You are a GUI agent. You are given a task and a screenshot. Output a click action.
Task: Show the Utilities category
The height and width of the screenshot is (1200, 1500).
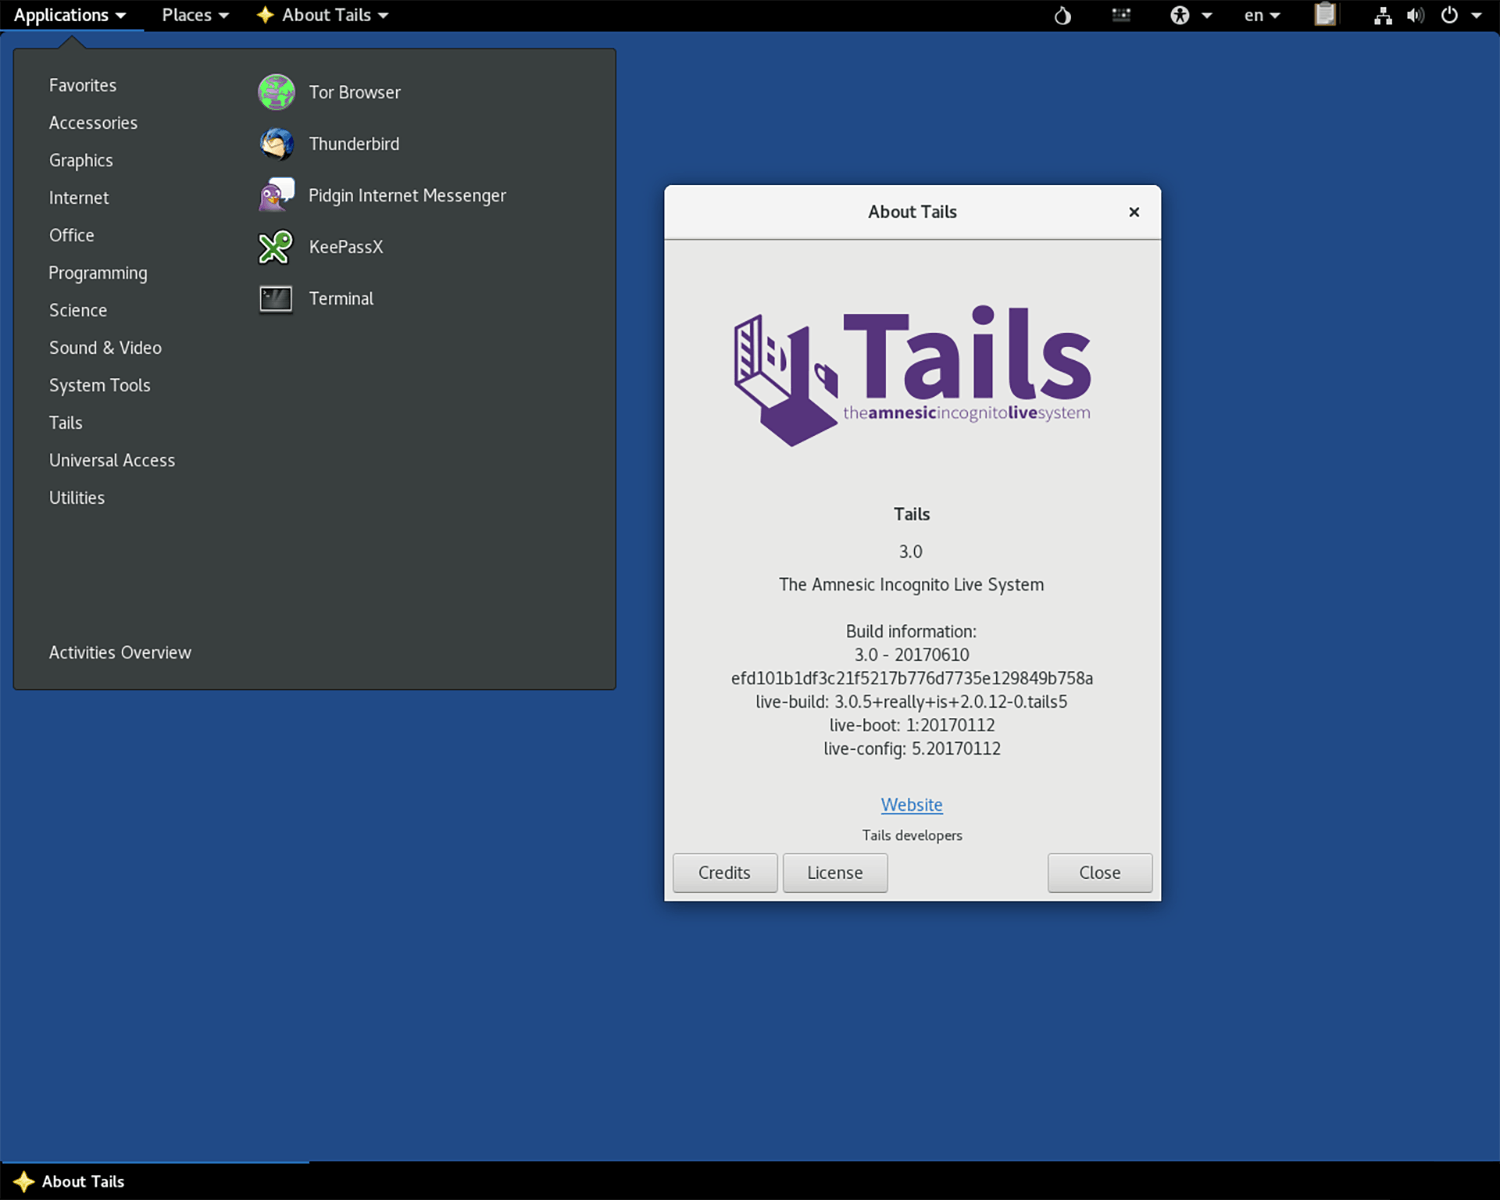pos(77,498)
